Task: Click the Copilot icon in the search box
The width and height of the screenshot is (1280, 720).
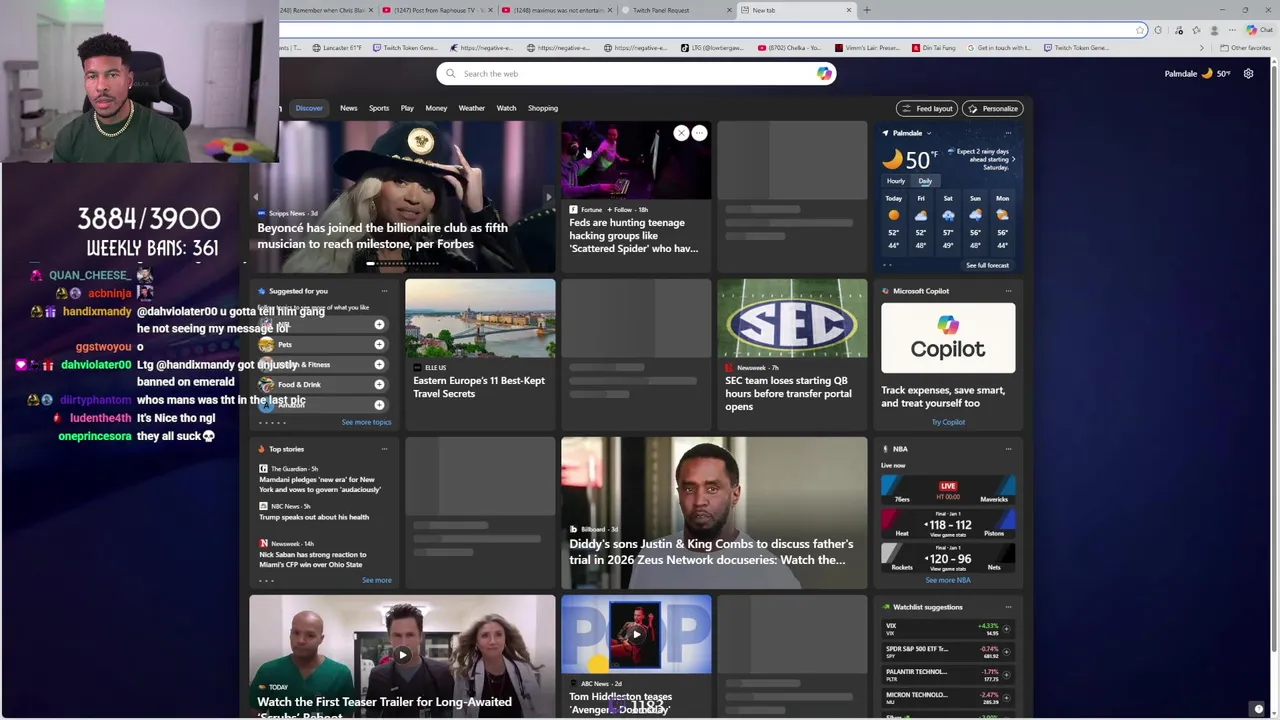Action: [824, 73]
